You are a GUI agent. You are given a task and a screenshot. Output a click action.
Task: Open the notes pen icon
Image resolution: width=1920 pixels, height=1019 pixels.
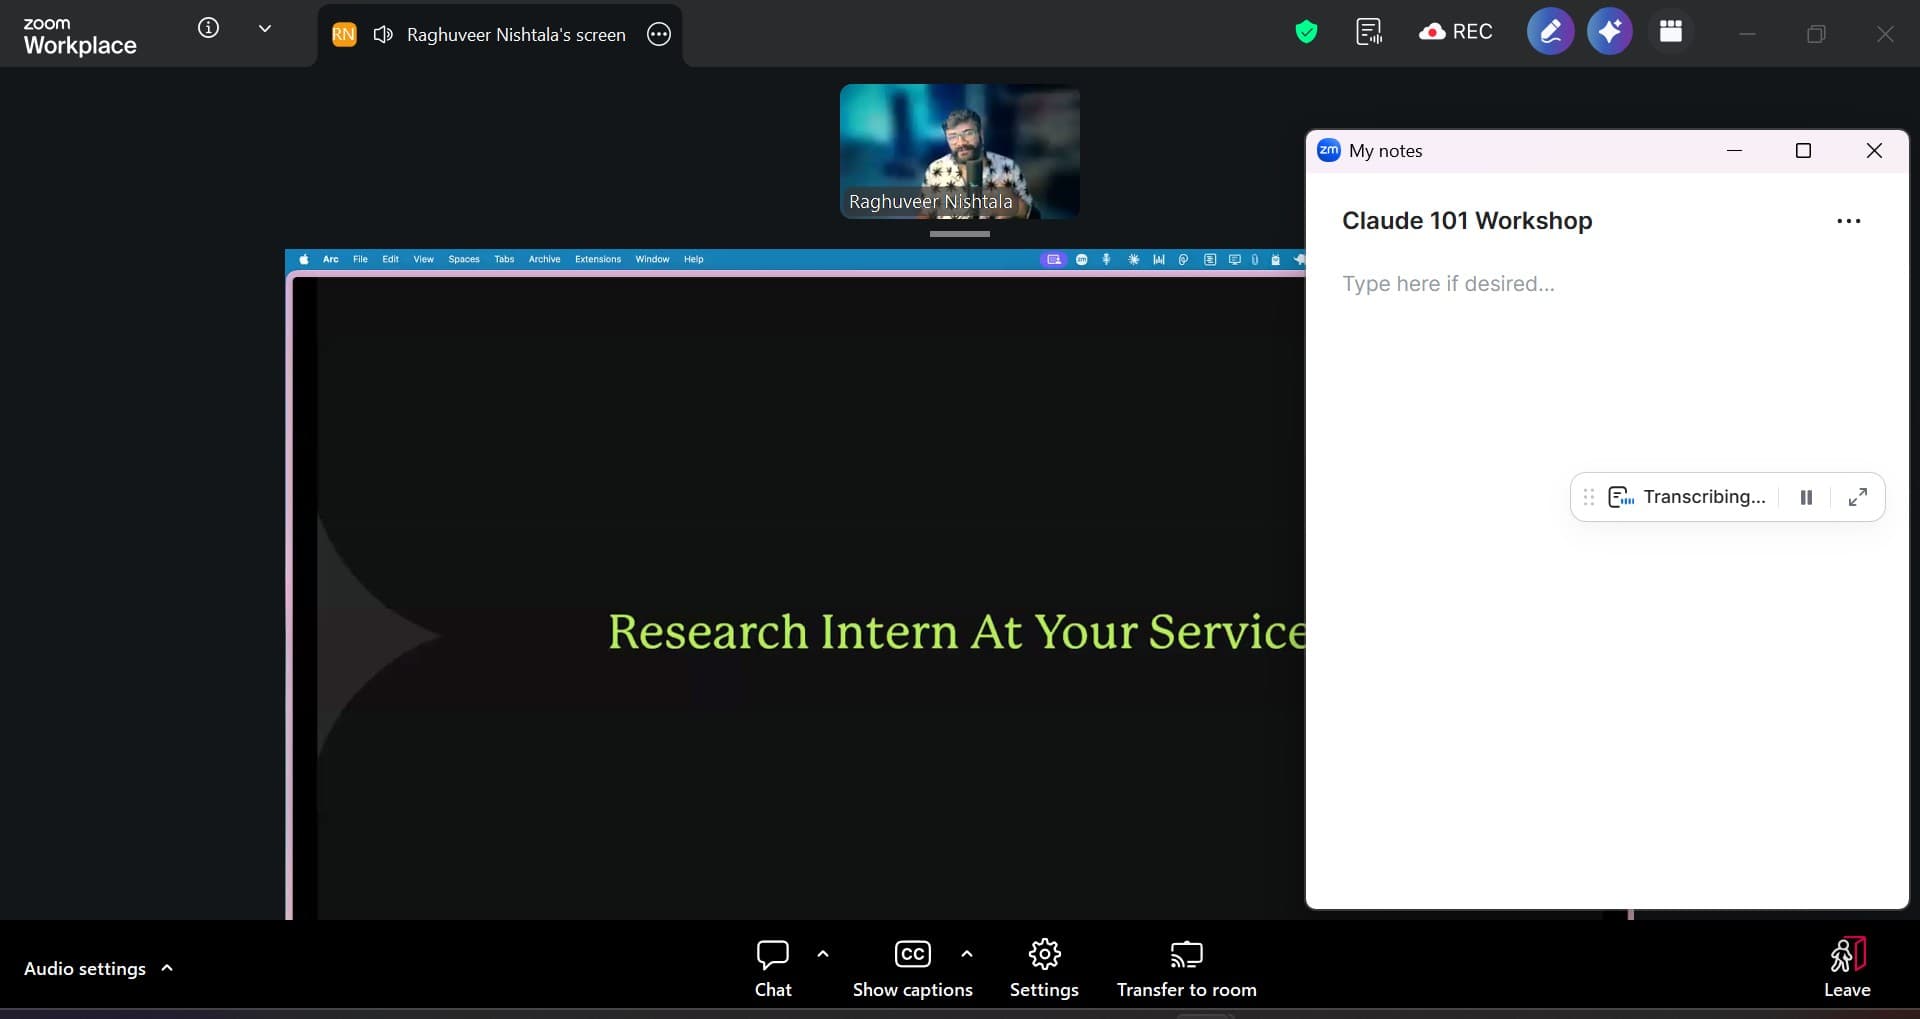1550,32
